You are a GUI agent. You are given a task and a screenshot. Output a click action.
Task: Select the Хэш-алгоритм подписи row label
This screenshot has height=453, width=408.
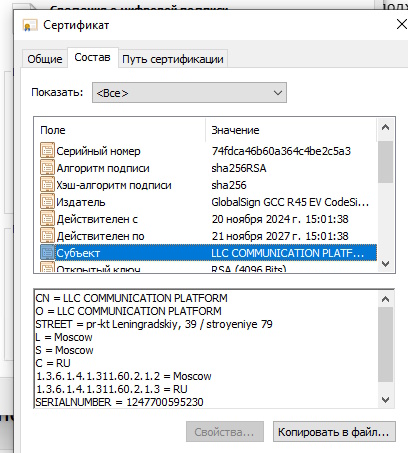[x=114, y=185]
